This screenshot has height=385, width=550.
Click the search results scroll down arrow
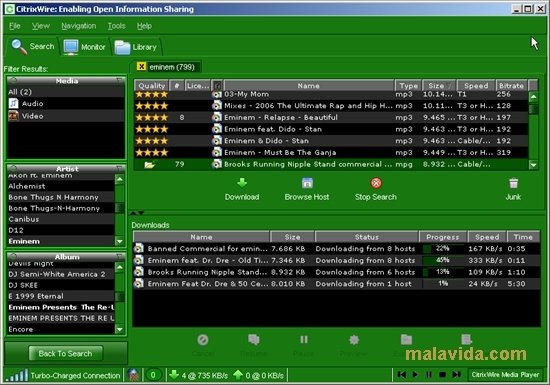pos(533,164)
